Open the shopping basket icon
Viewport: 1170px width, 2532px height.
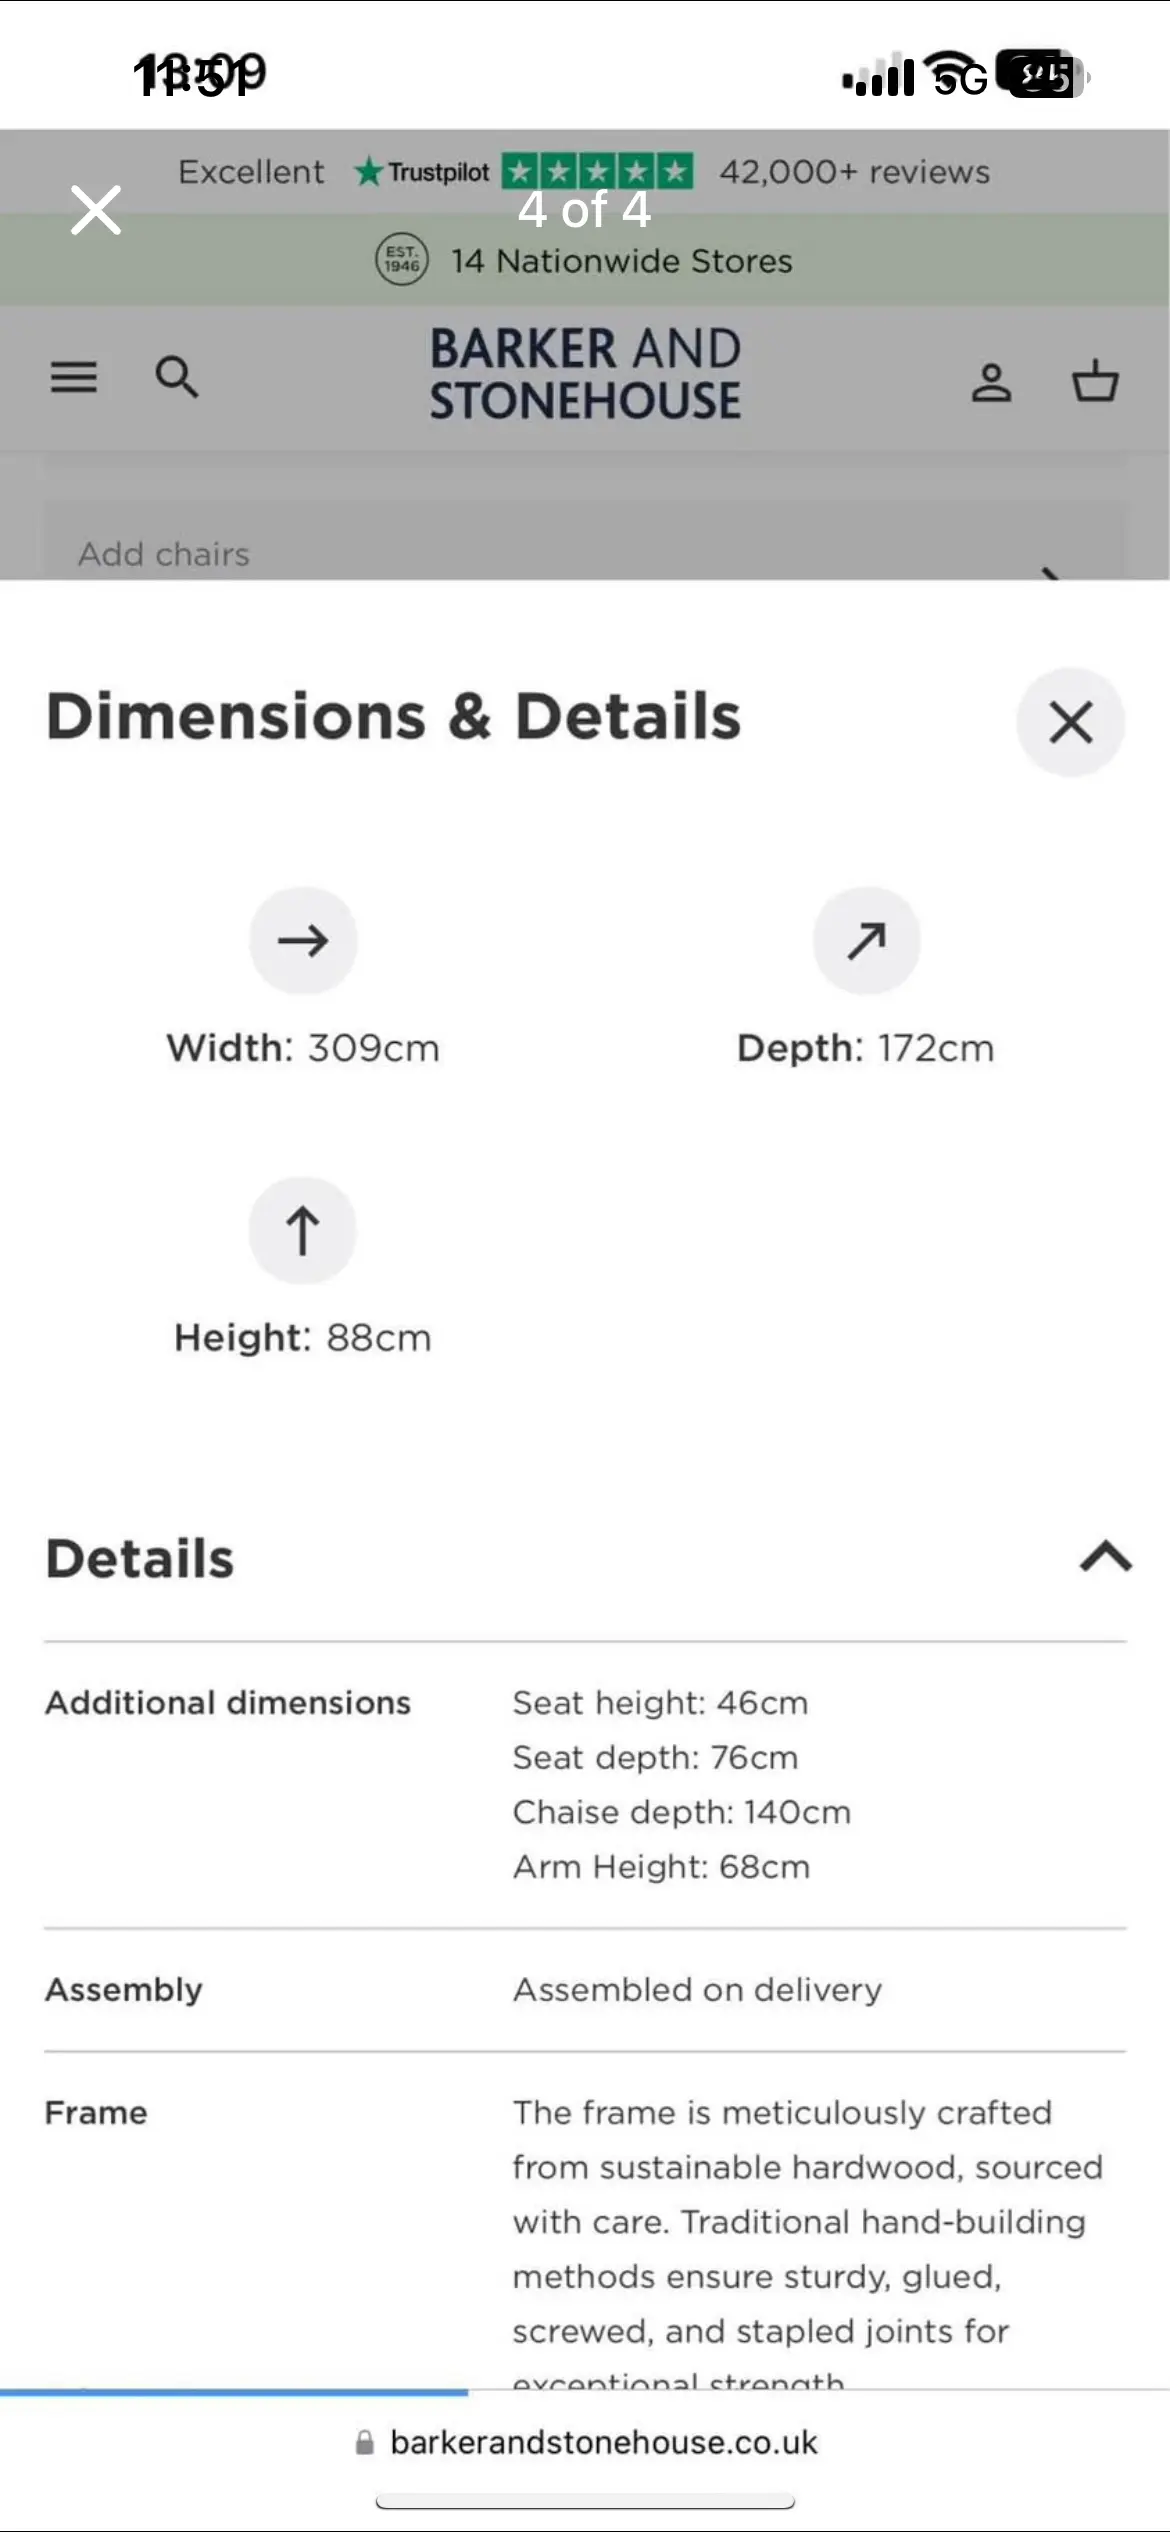1095,381
